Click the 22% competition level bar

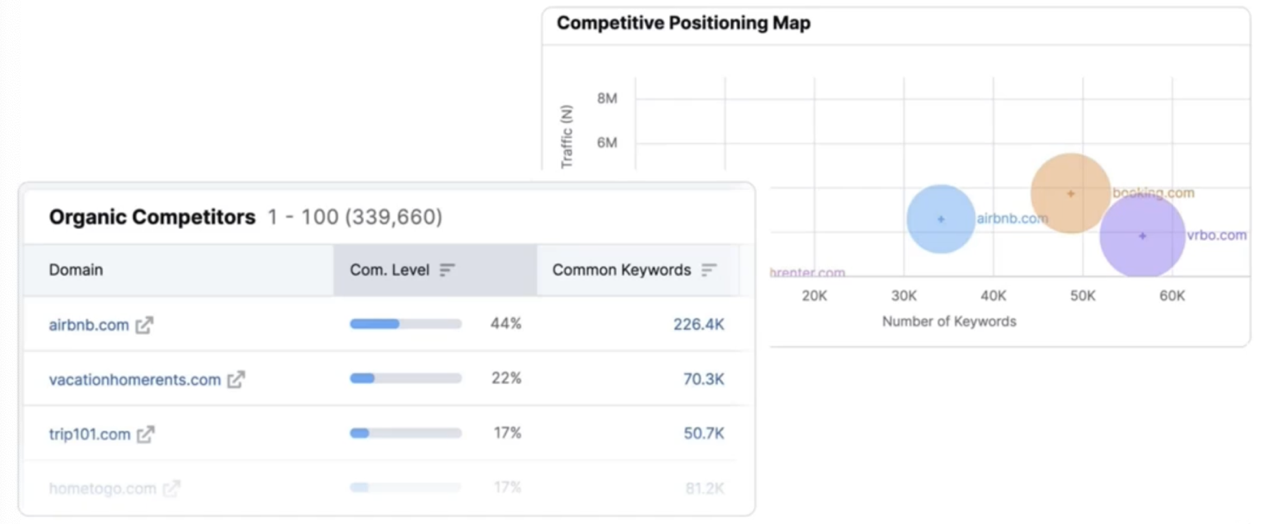point(405,379)
